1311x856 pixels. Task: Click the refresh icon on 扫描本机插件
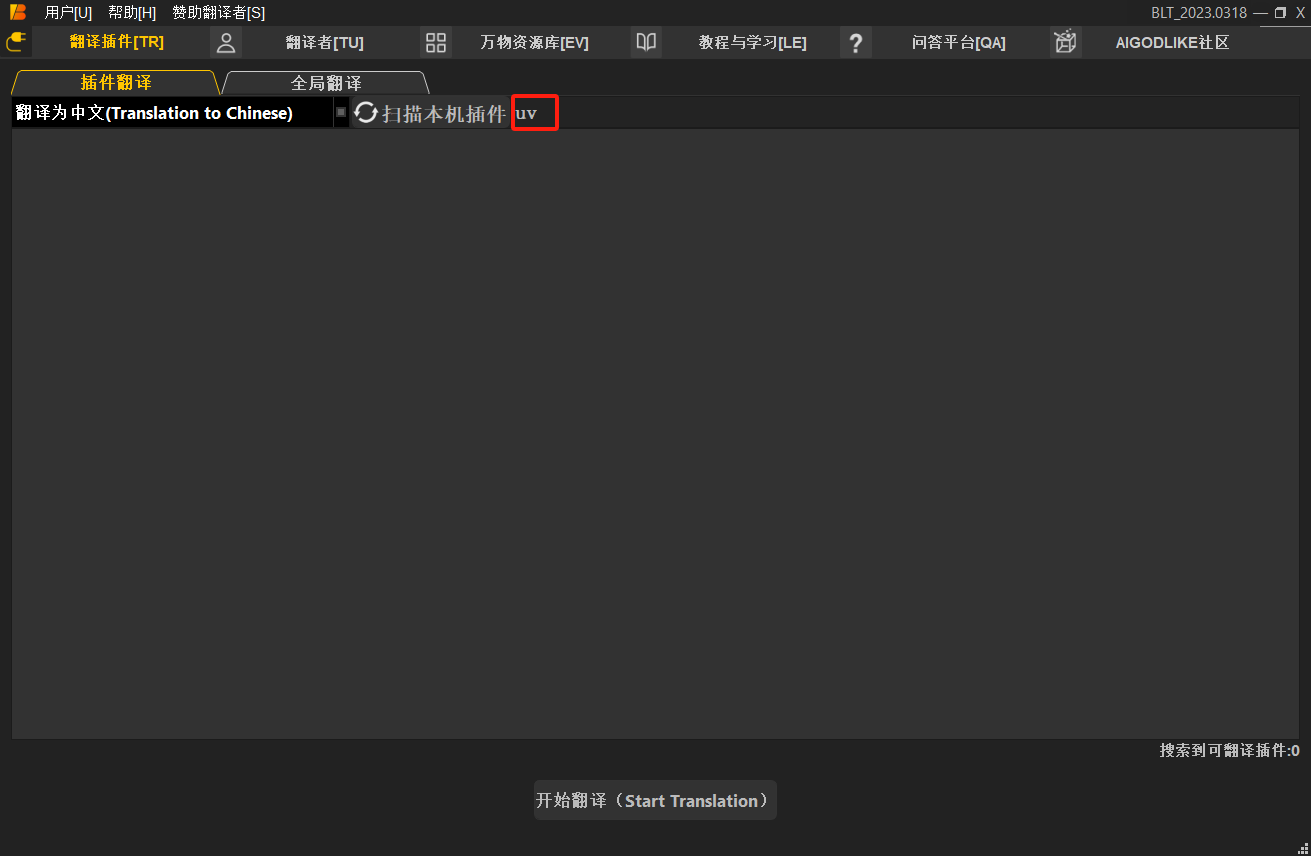(366, 113)
